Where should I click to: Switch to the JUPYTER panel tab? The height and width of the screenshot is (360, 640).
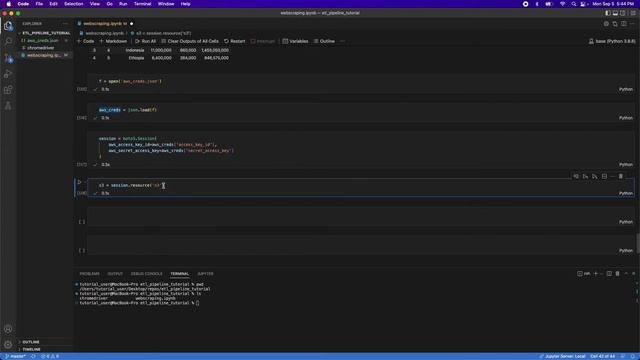[x=205, y=273]
